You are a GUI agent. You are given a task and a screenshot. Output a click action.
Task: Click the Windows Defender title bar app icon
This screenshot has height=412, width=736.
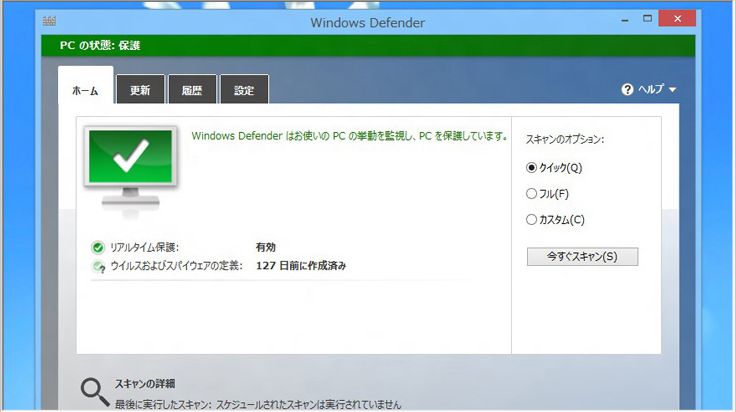point(49,21)
